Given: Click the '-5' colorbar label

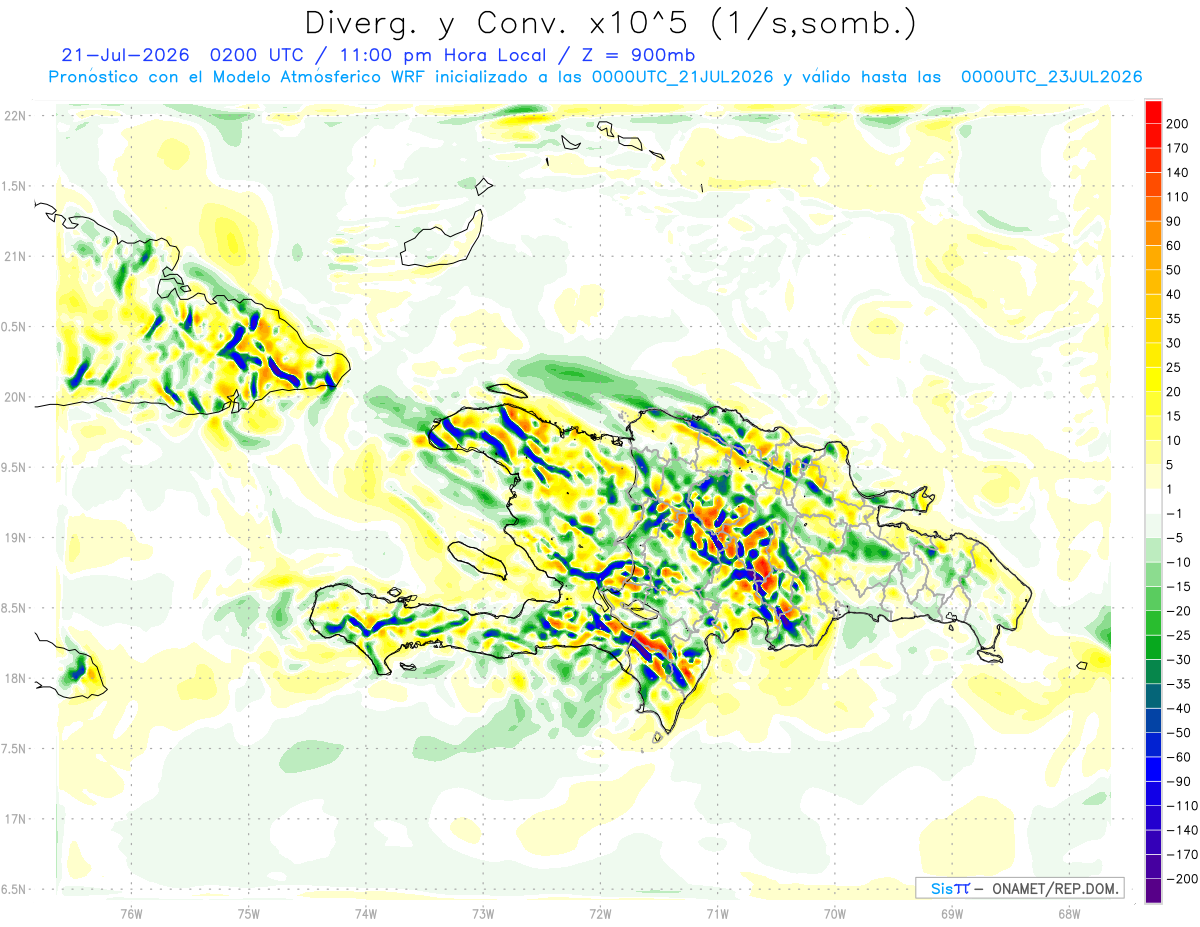Looking at the screenshot, I should (1176, 537).
